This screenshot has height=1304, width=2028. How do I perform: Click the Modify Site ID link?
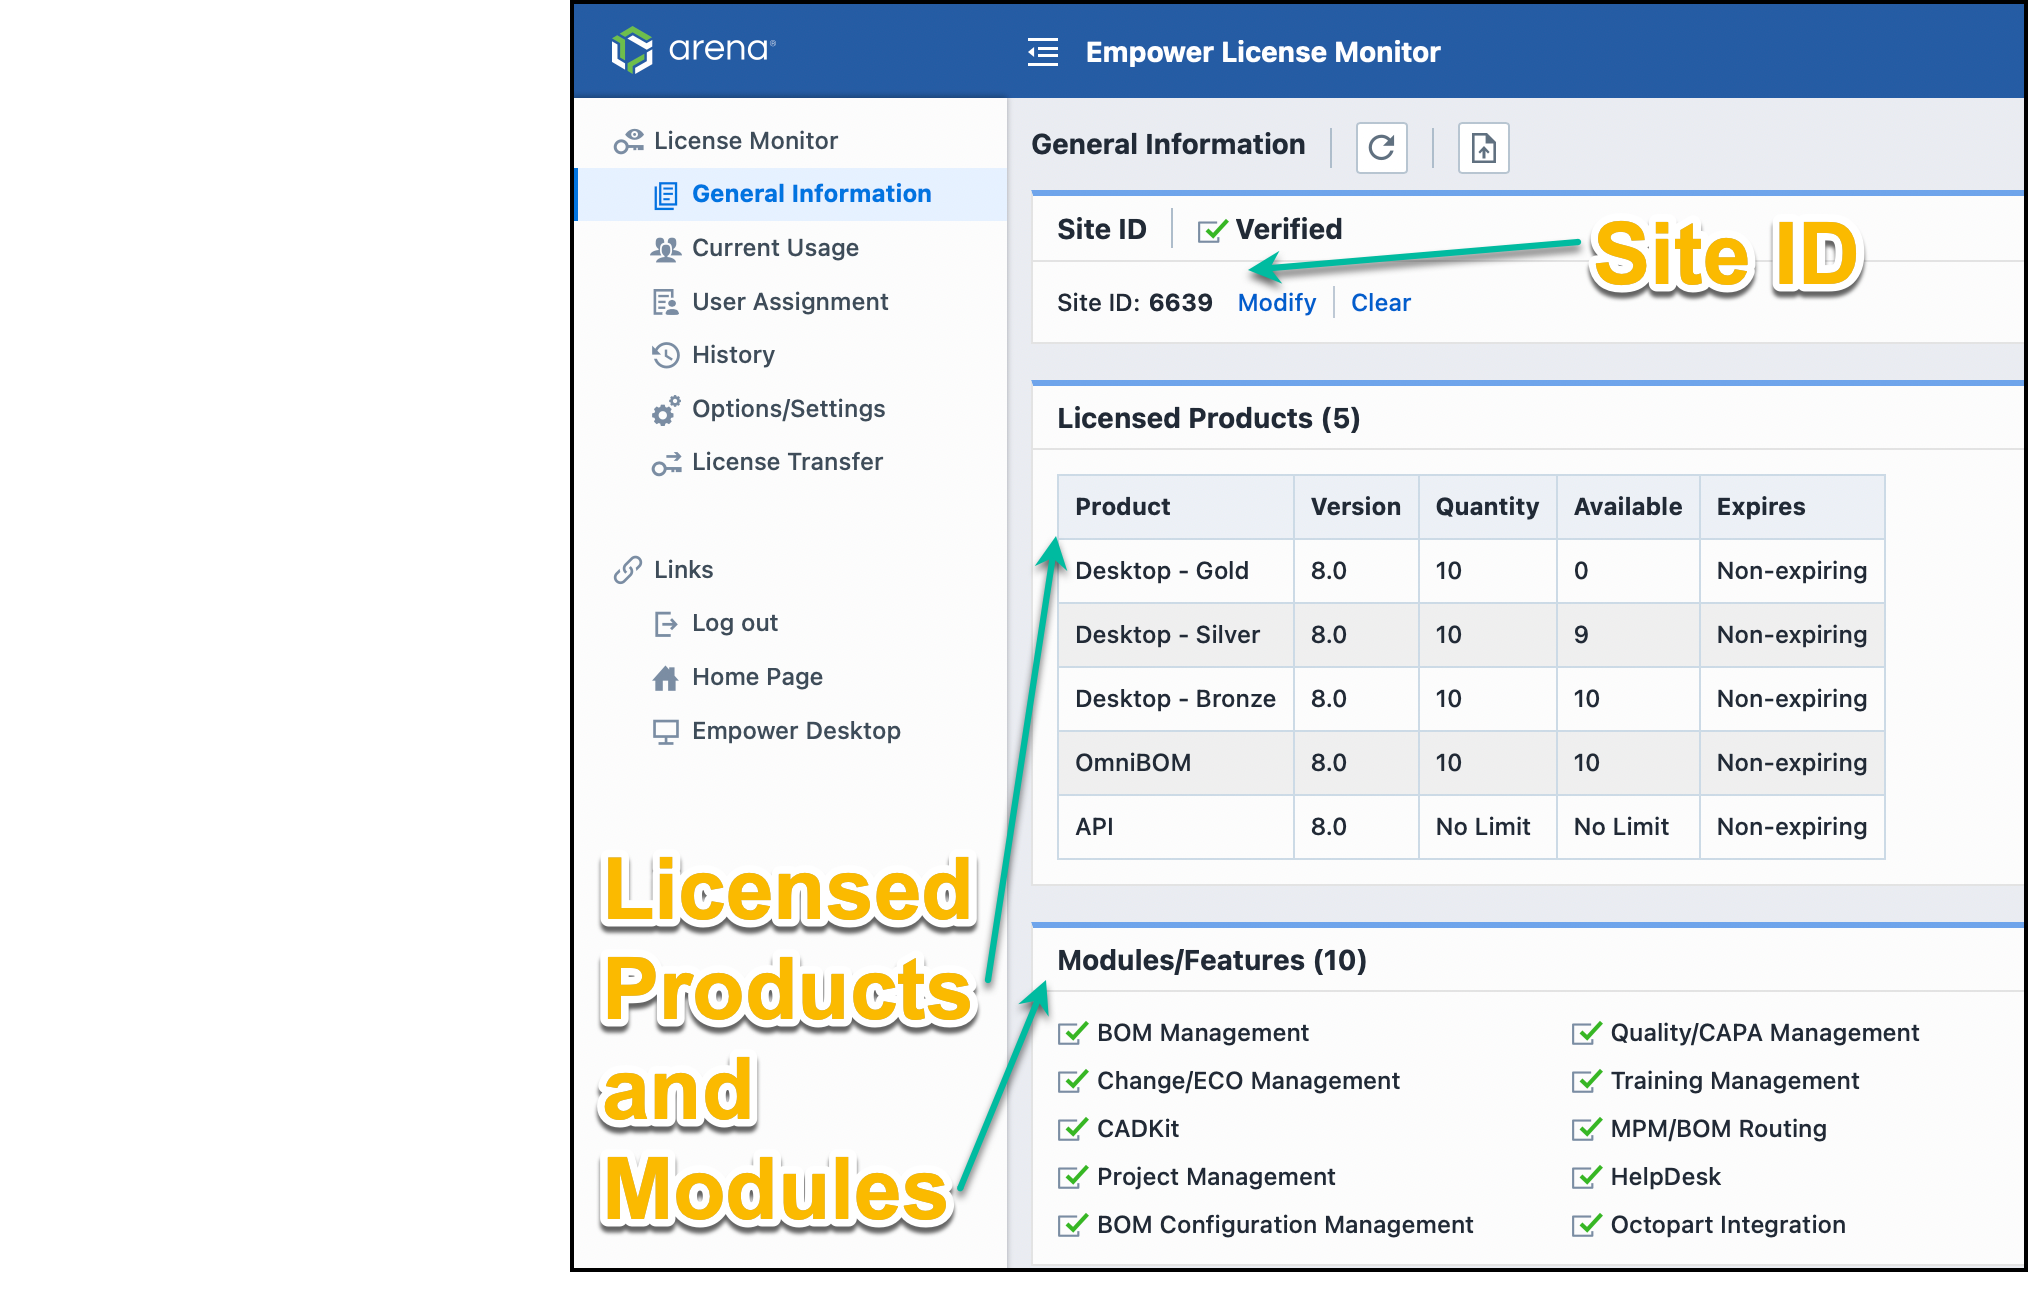1276,303
